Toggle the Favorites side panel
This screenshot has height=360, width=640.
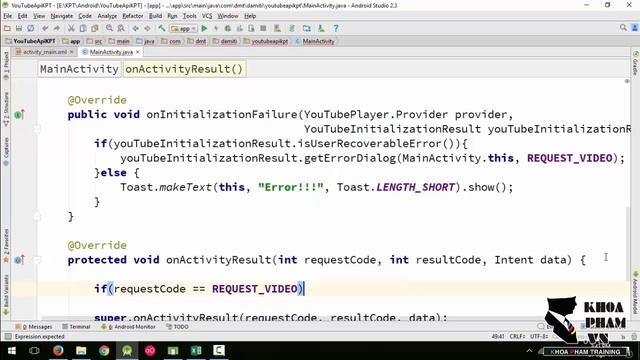pos(6,246)
